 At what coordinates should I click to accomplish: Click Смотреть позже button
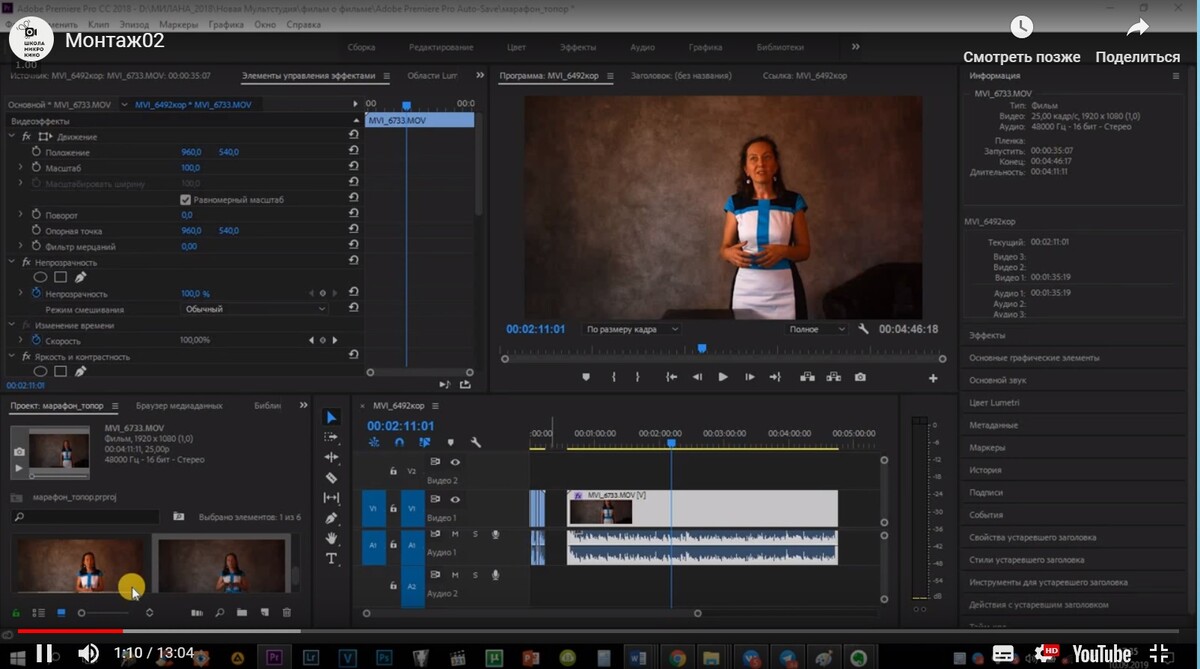pos(1022,41)
